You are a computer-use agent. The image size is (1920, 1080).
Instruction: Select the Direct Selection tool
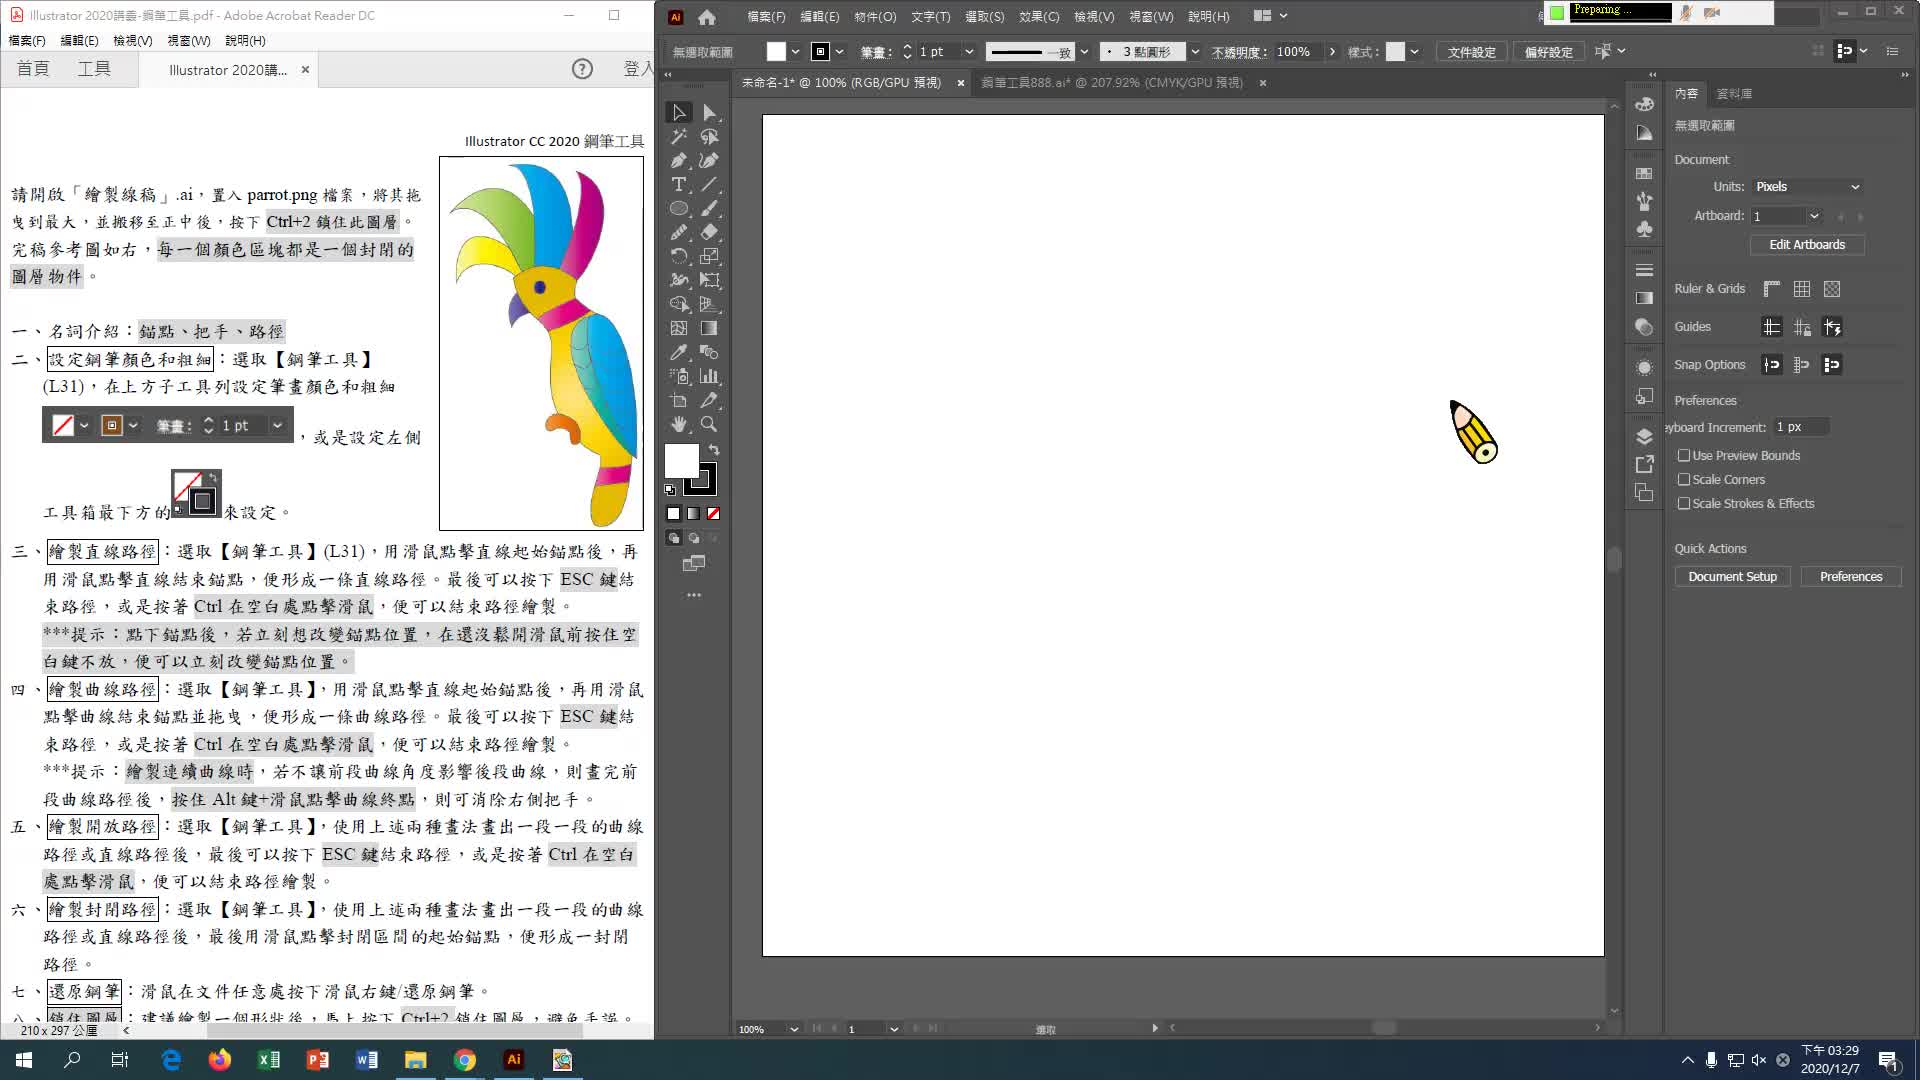coord(709,113)
